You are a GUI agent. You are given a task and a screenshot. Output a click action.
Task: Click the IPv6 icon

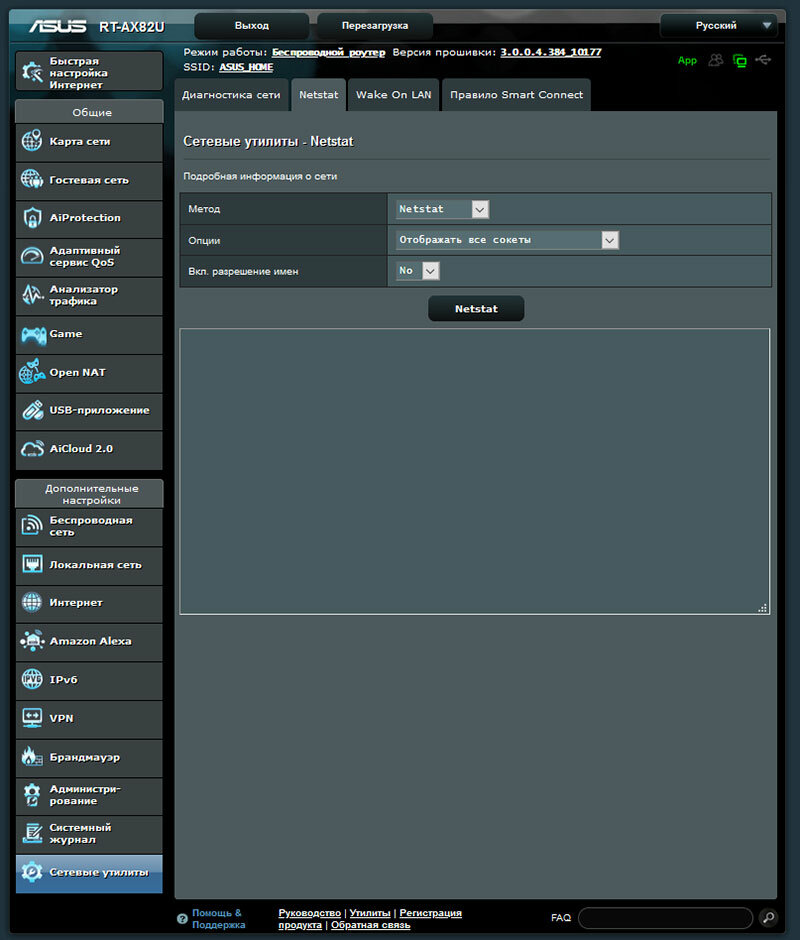32,679
